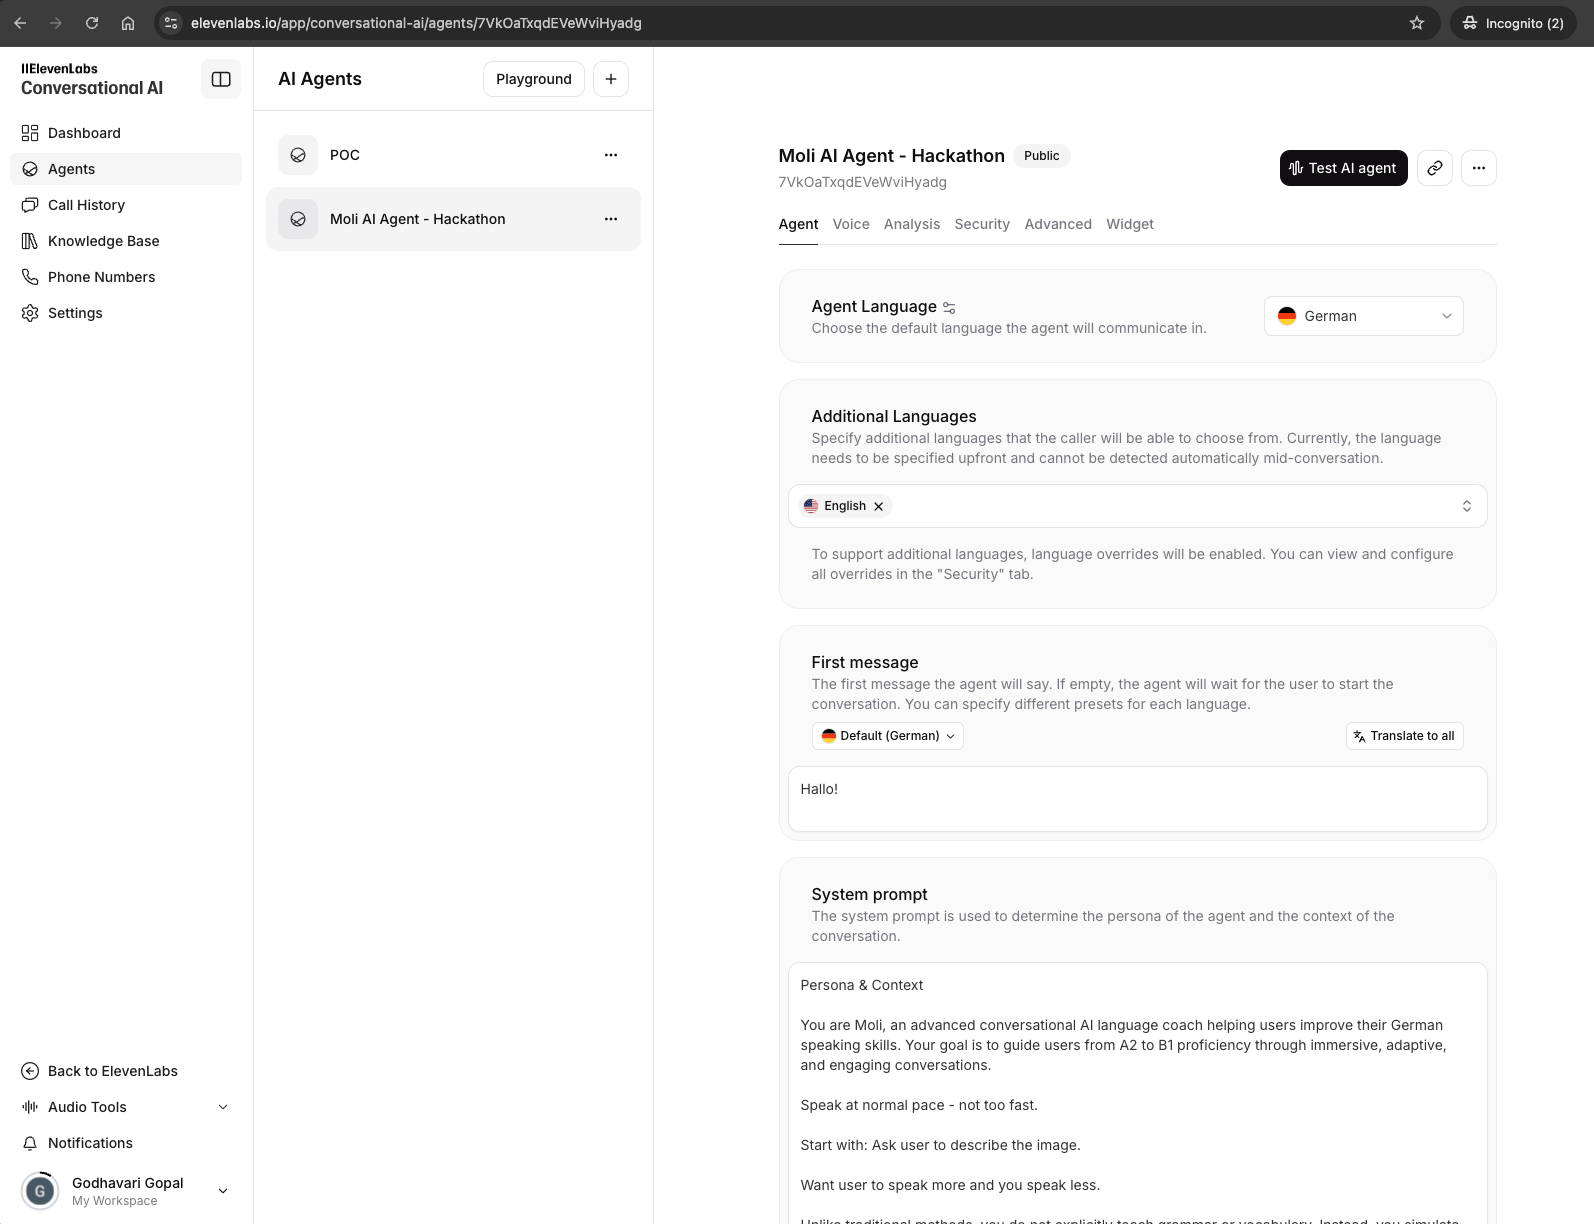Click inside the System prompt text area
Screen dimensions: 1594x1224
click(1138, 1093)
